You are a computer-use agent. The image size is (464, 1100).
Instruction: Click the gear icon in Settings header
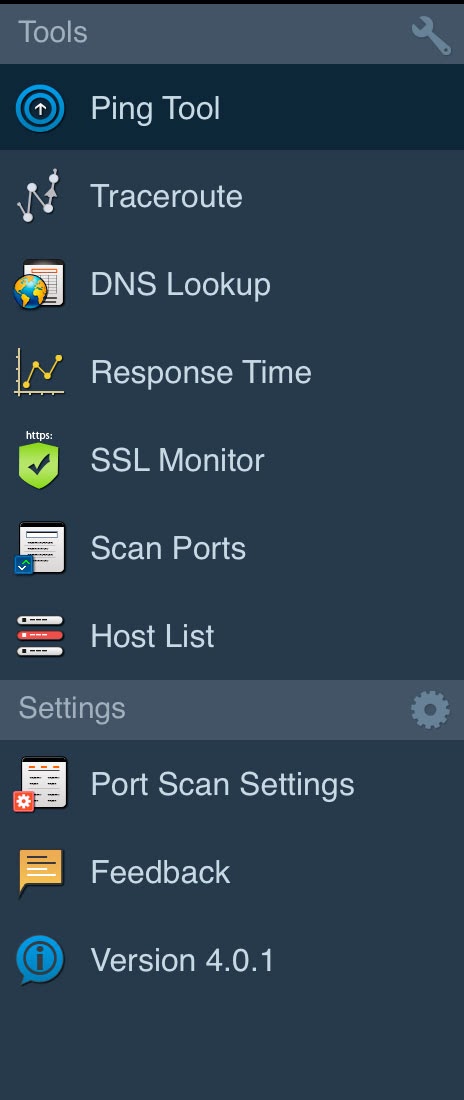coord(430,710)
